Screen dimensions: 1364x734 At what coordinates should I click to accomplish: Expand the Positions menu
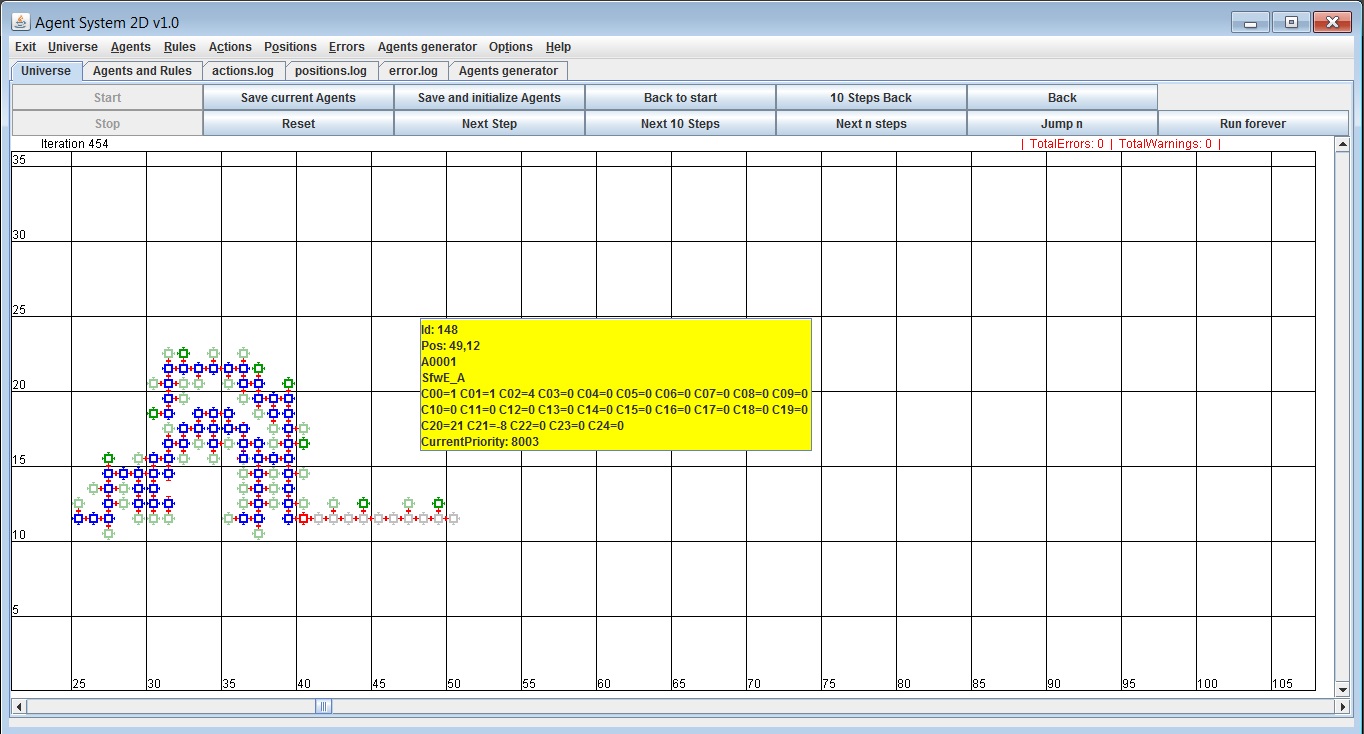[x=290, y=47]
